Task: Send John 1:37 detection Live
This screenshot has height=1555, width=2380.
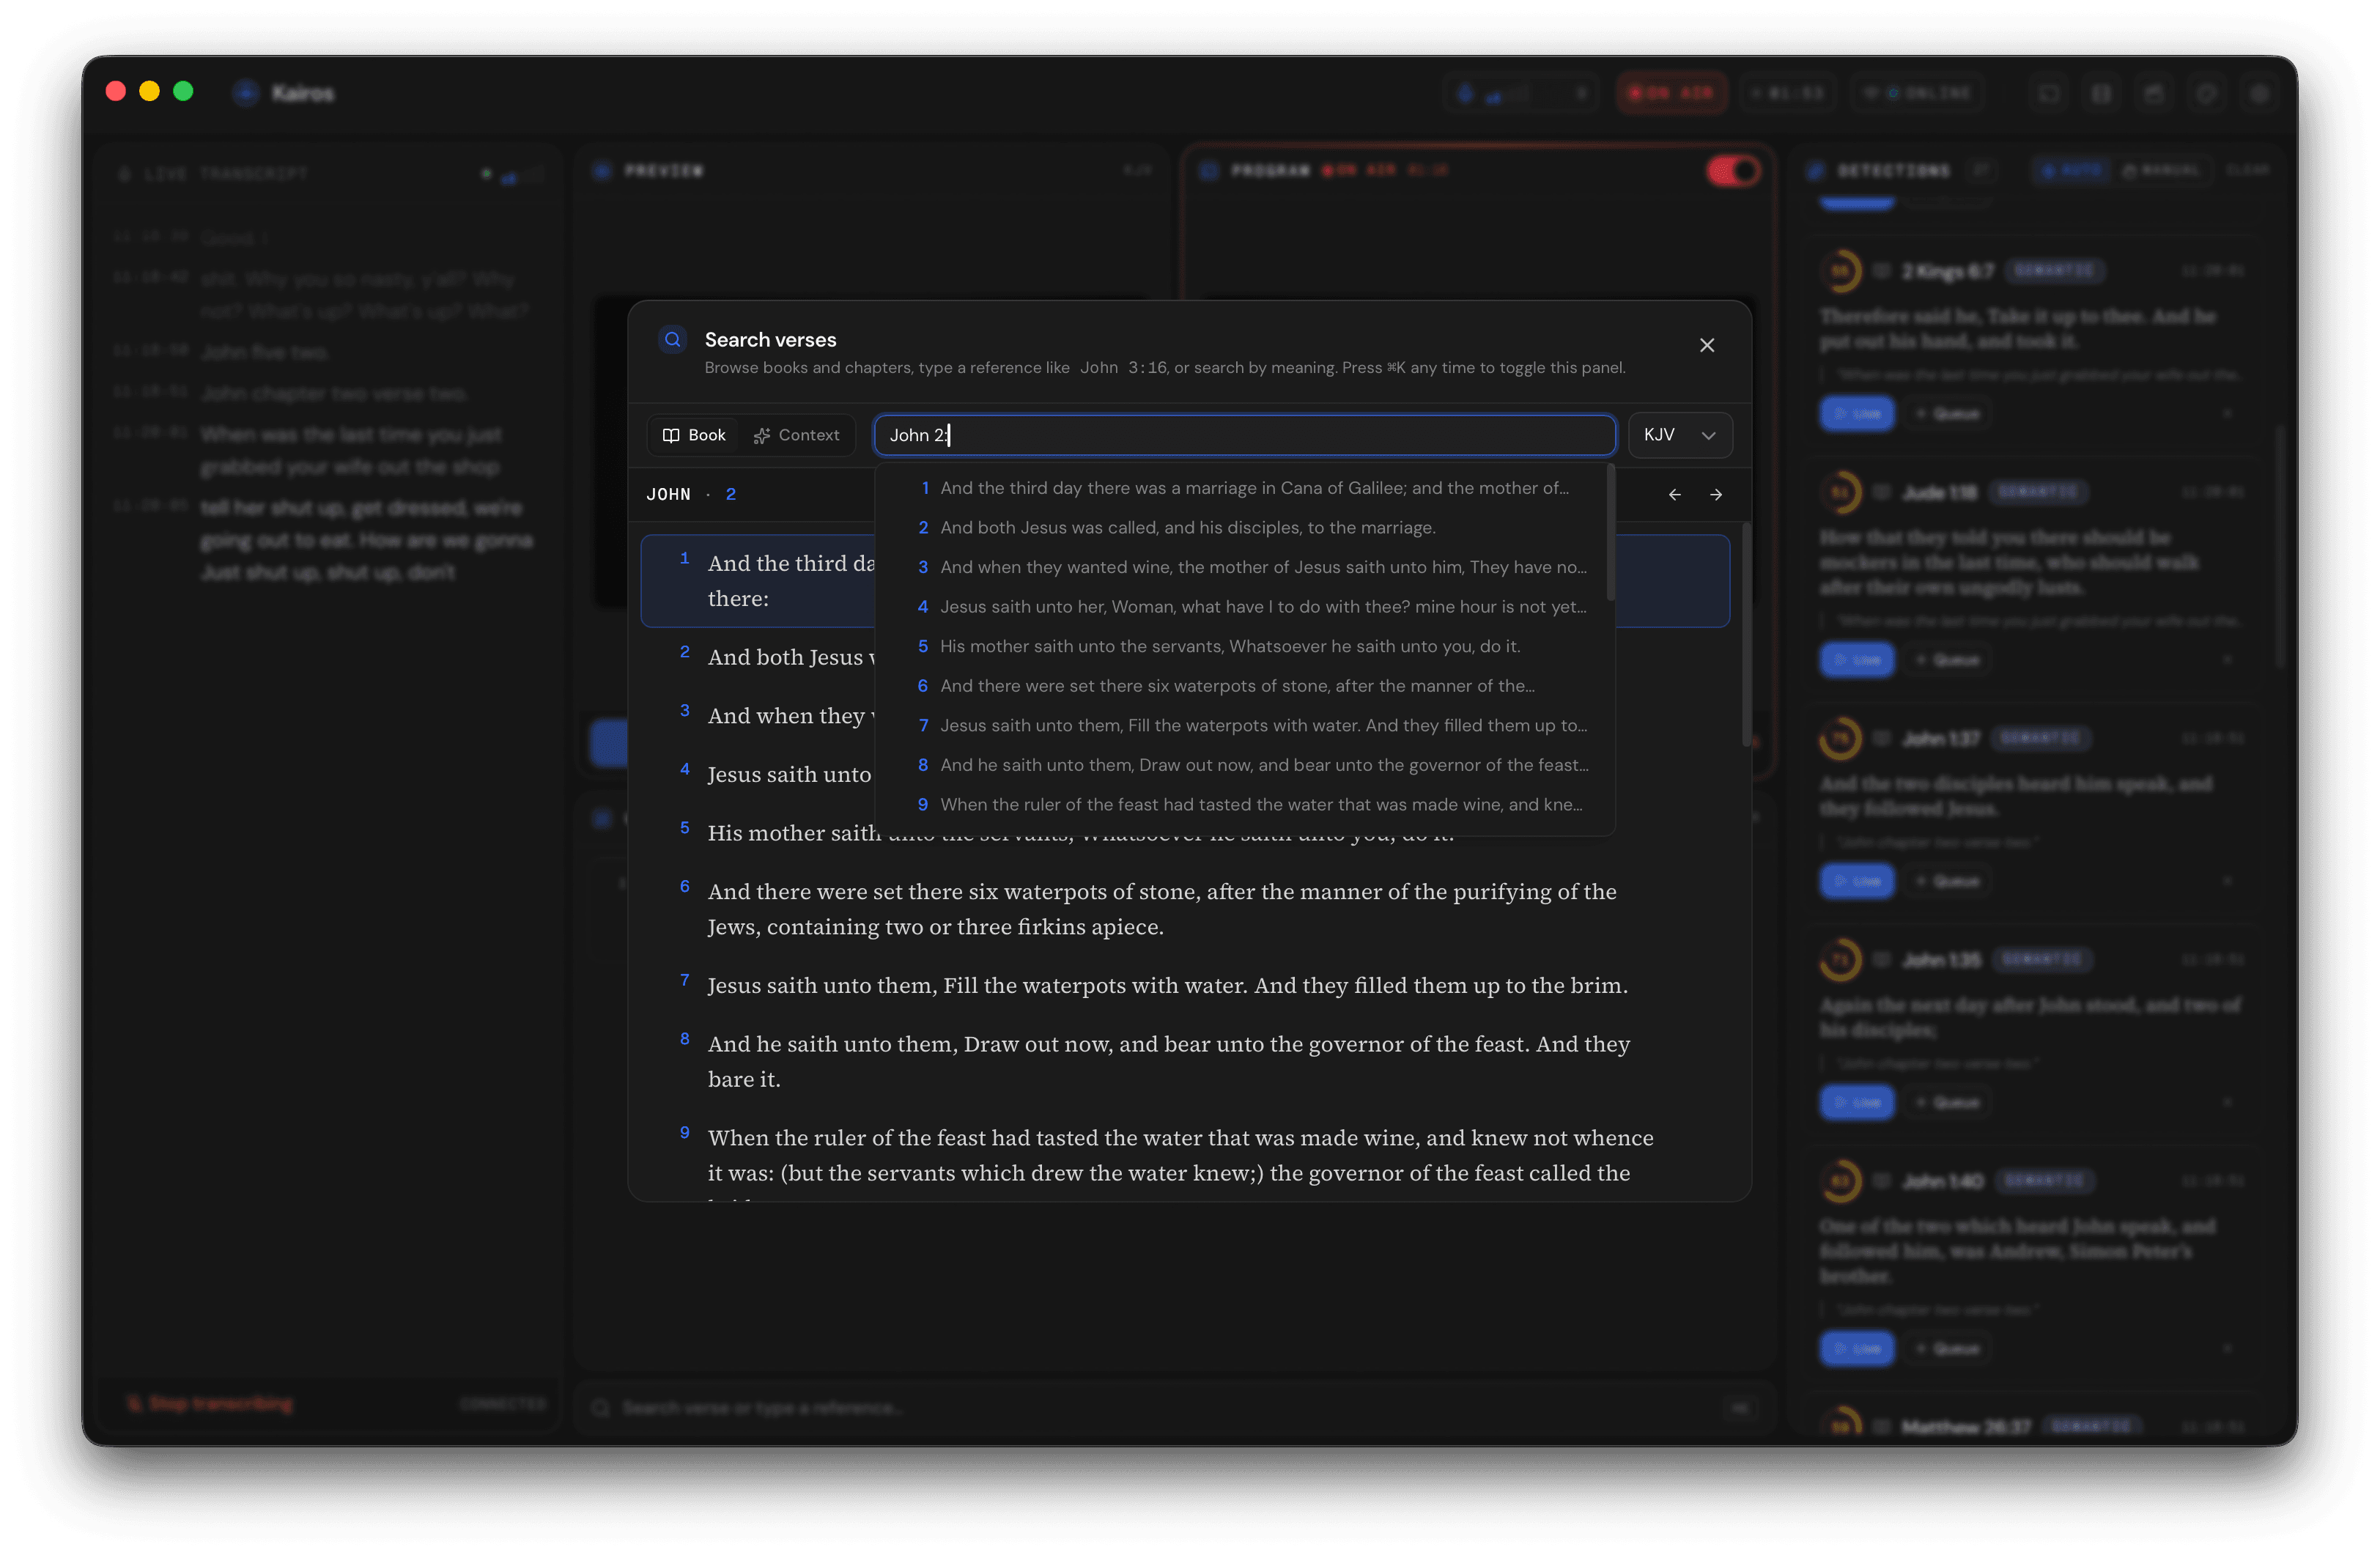Action: coord(1856,881)
